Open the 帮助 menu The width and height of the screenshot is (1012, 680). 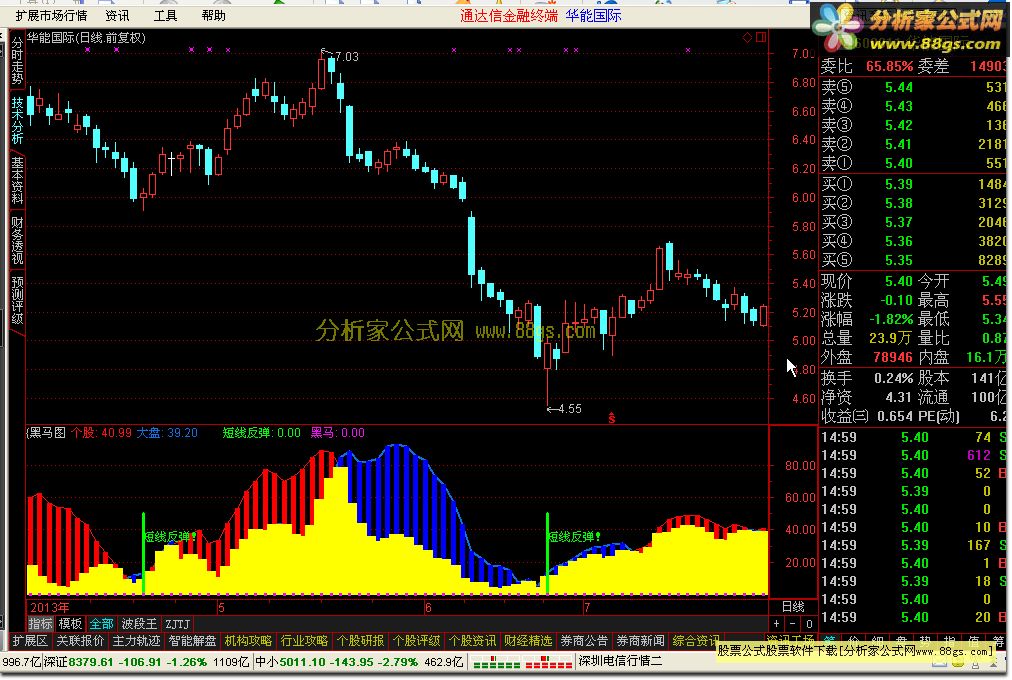(x=214, y=15)
